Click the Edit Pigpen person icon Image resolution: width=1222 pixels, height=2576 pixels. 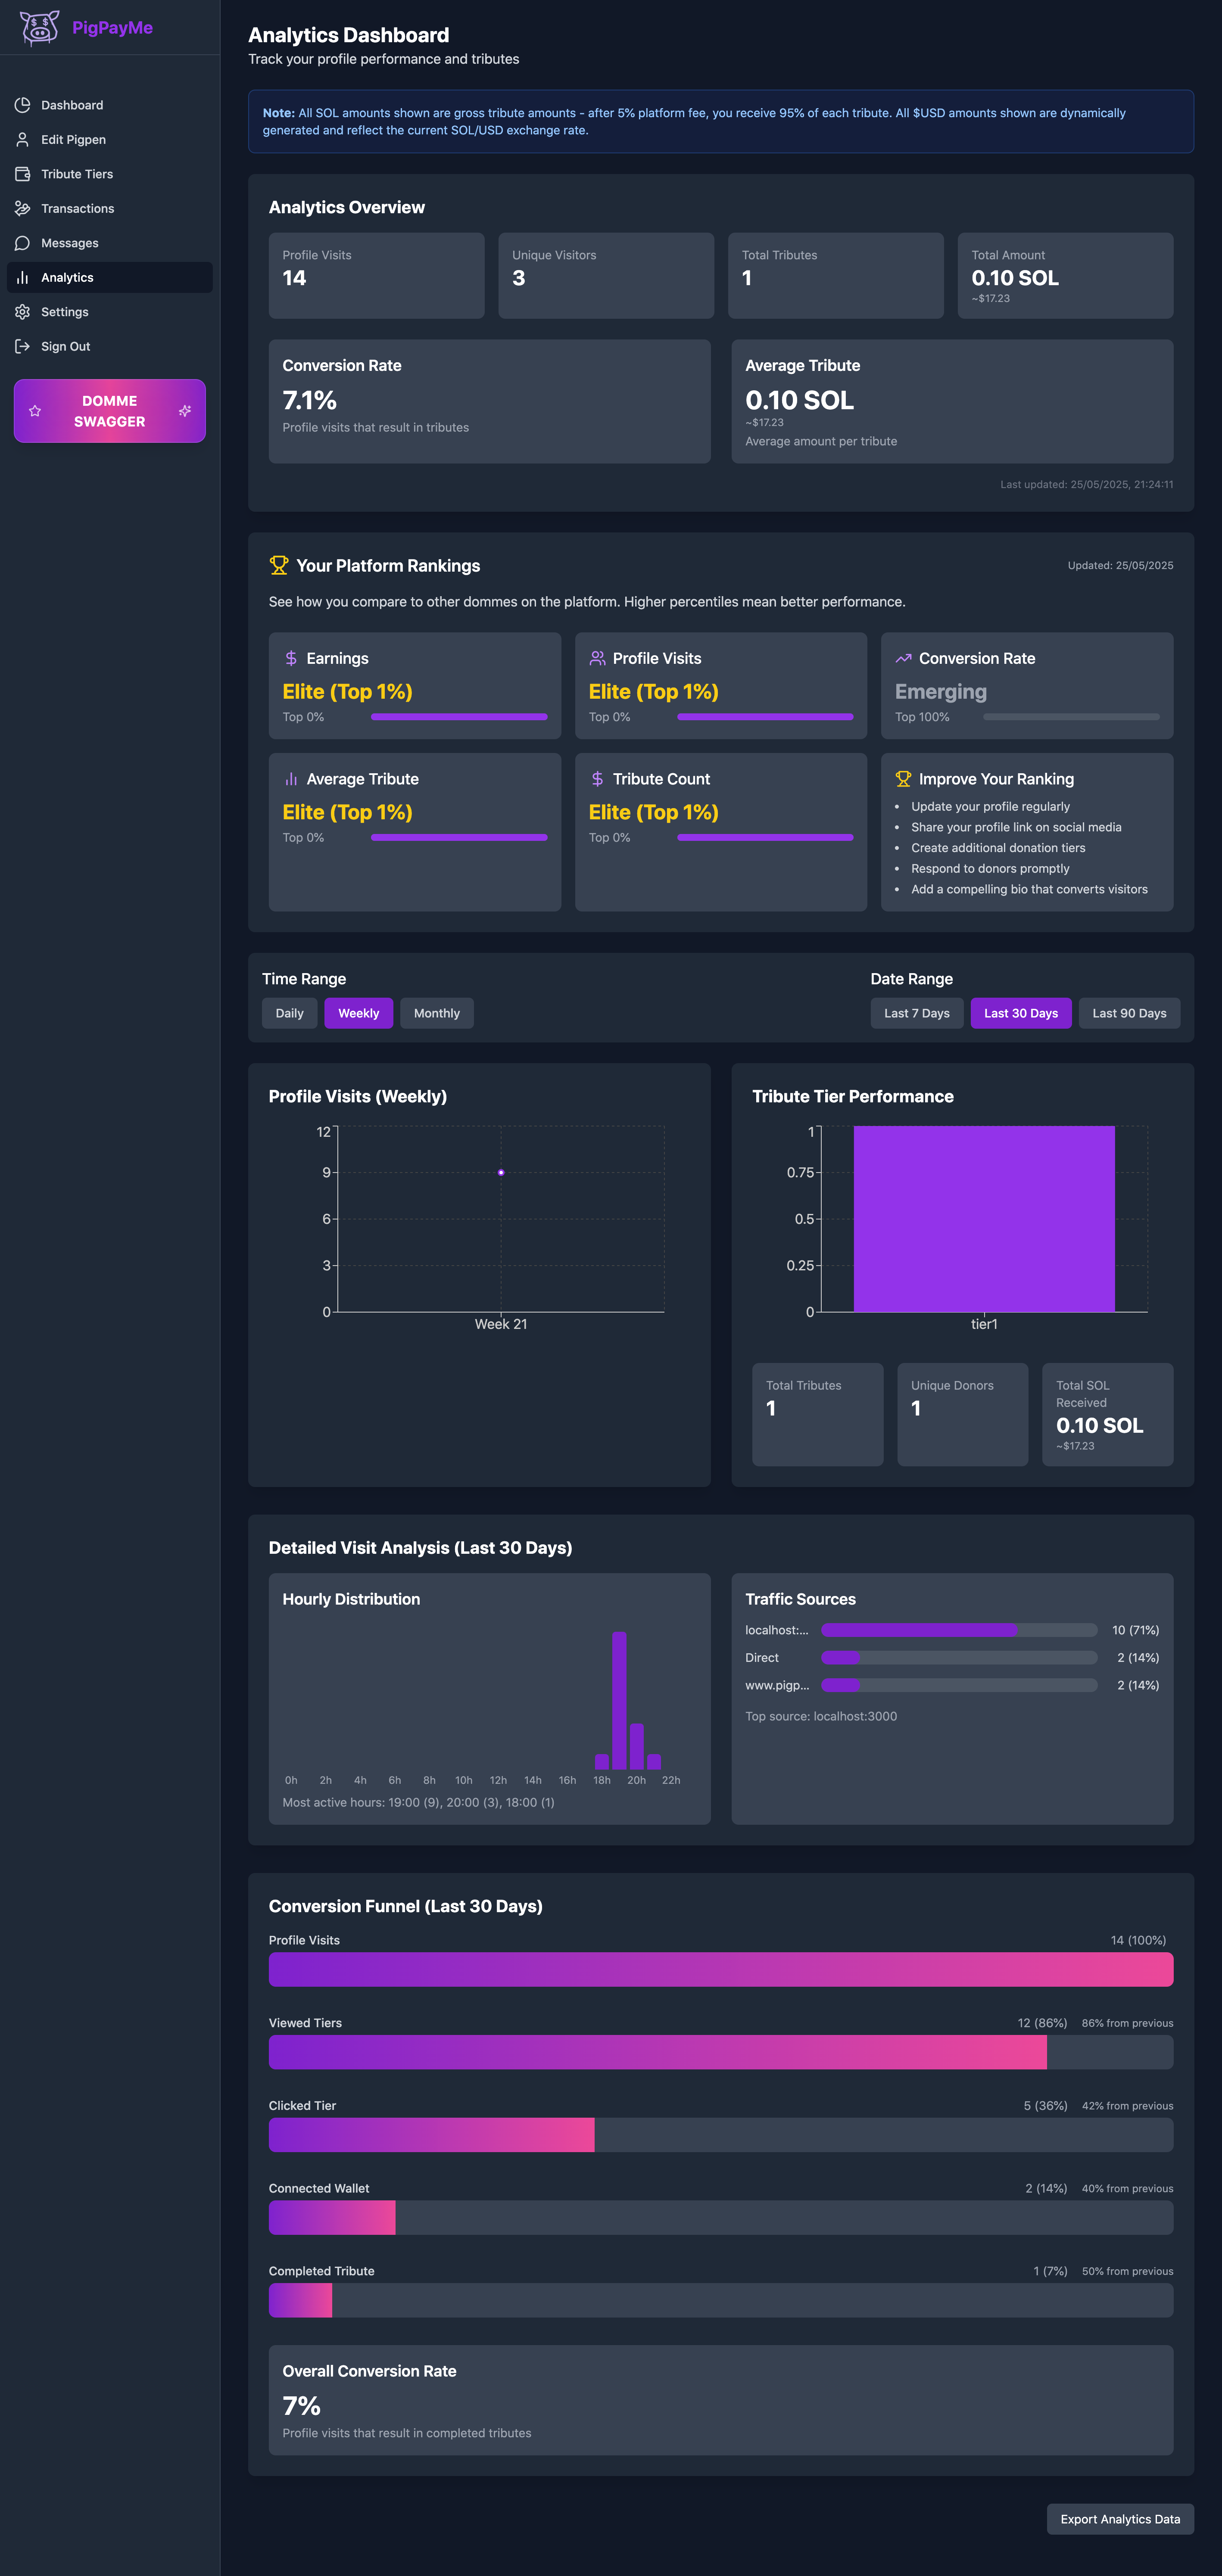[x=22, y=140]
